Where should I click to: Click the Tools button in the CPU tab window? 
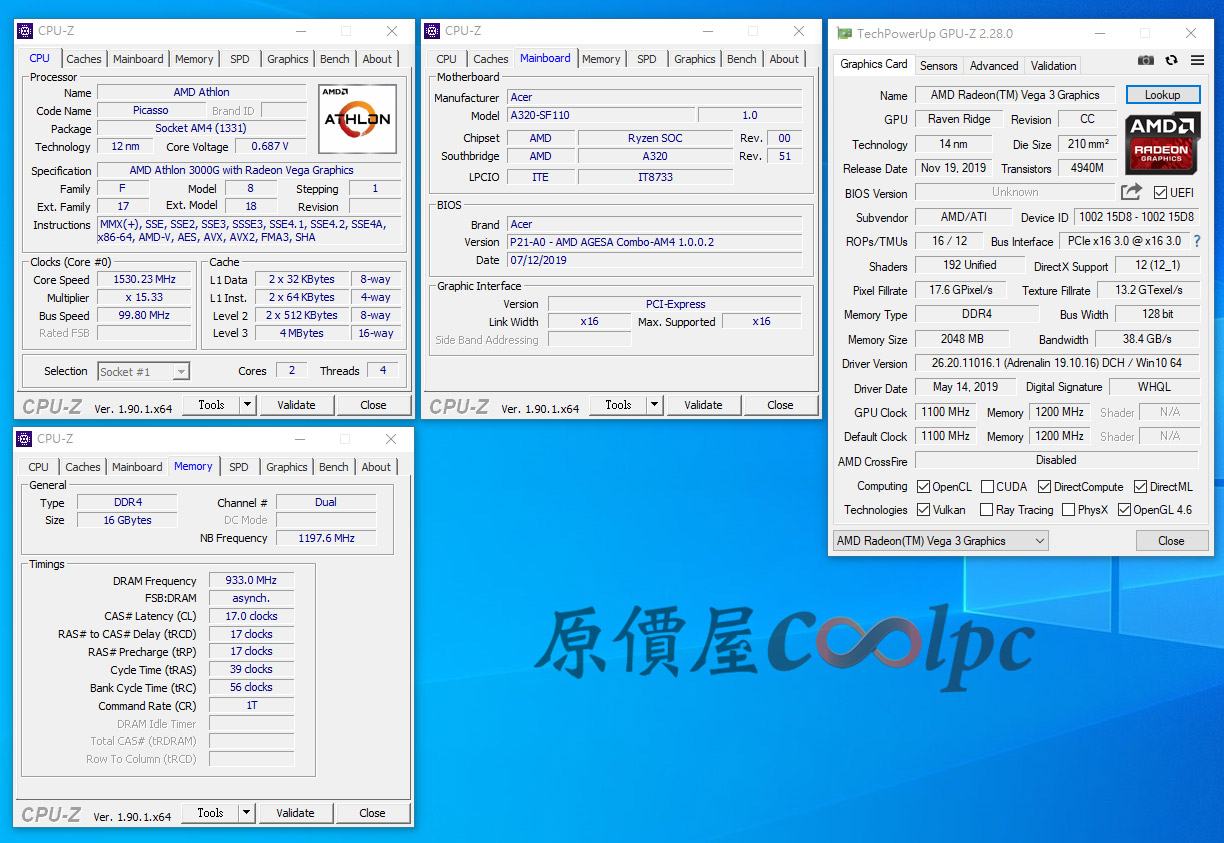(x=211, y=405)
